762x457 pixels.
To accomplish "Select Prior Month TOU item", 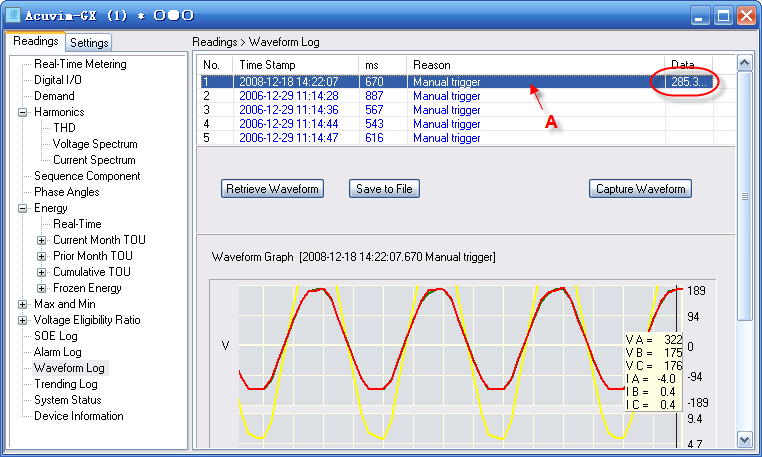I will click(92, 256).
